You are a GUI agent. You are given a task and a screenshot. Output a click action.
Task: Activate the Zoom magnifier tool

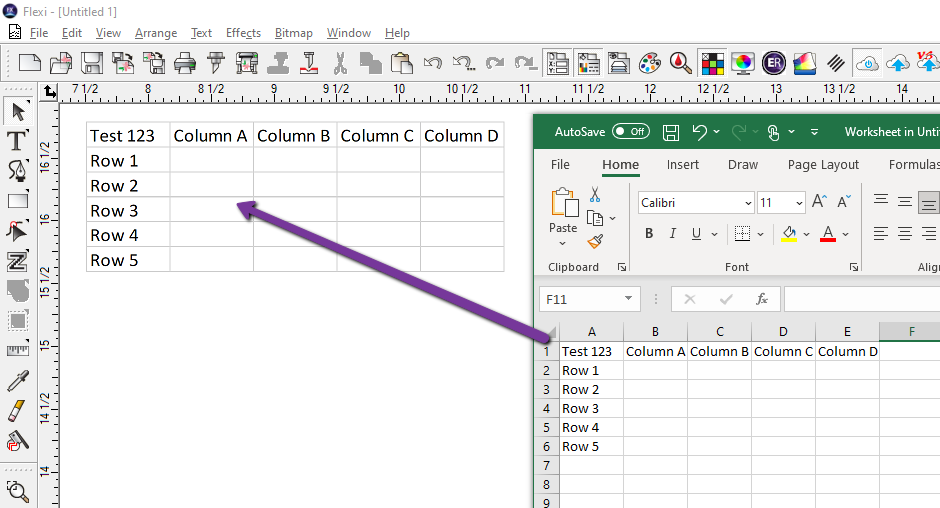17,491
